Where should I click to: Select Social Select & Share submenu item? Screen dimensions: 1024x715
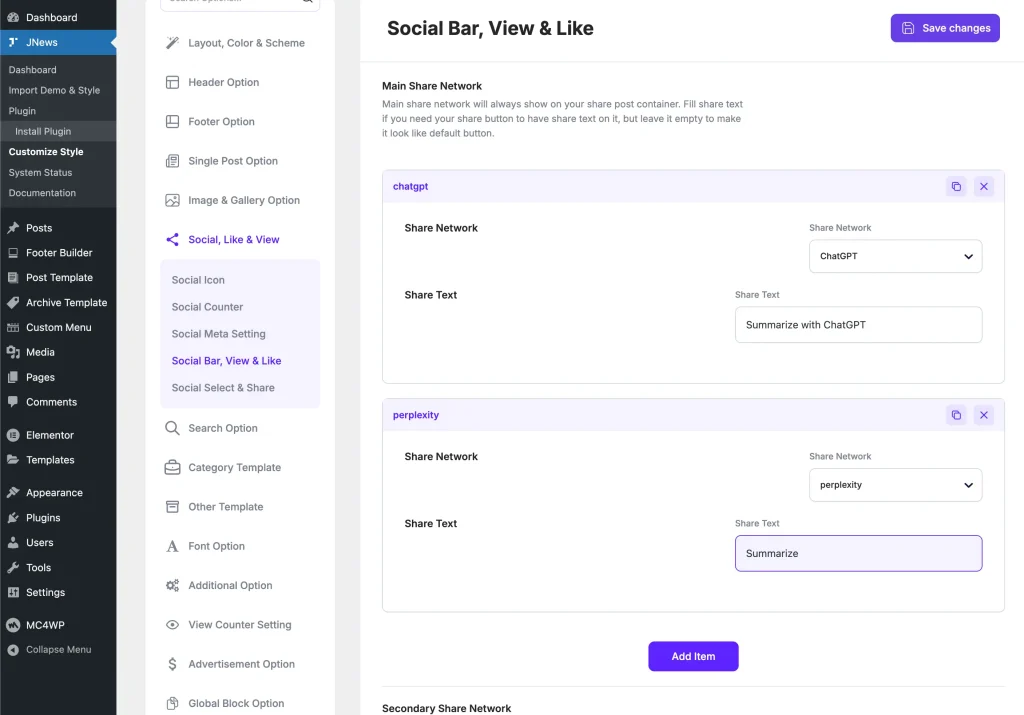(223, 388)
